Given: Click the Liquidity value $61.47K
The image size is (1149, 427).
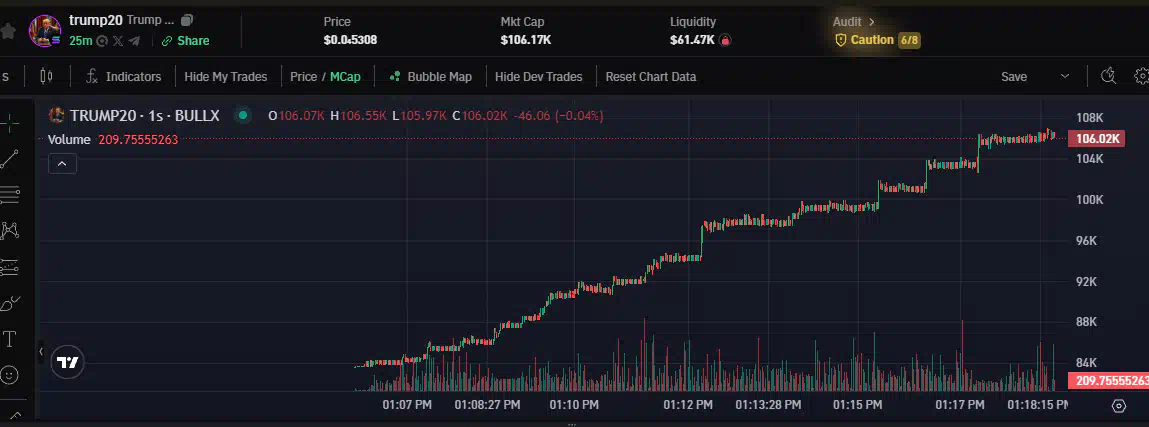Looking at the screenshot, I should pos(692,40).
